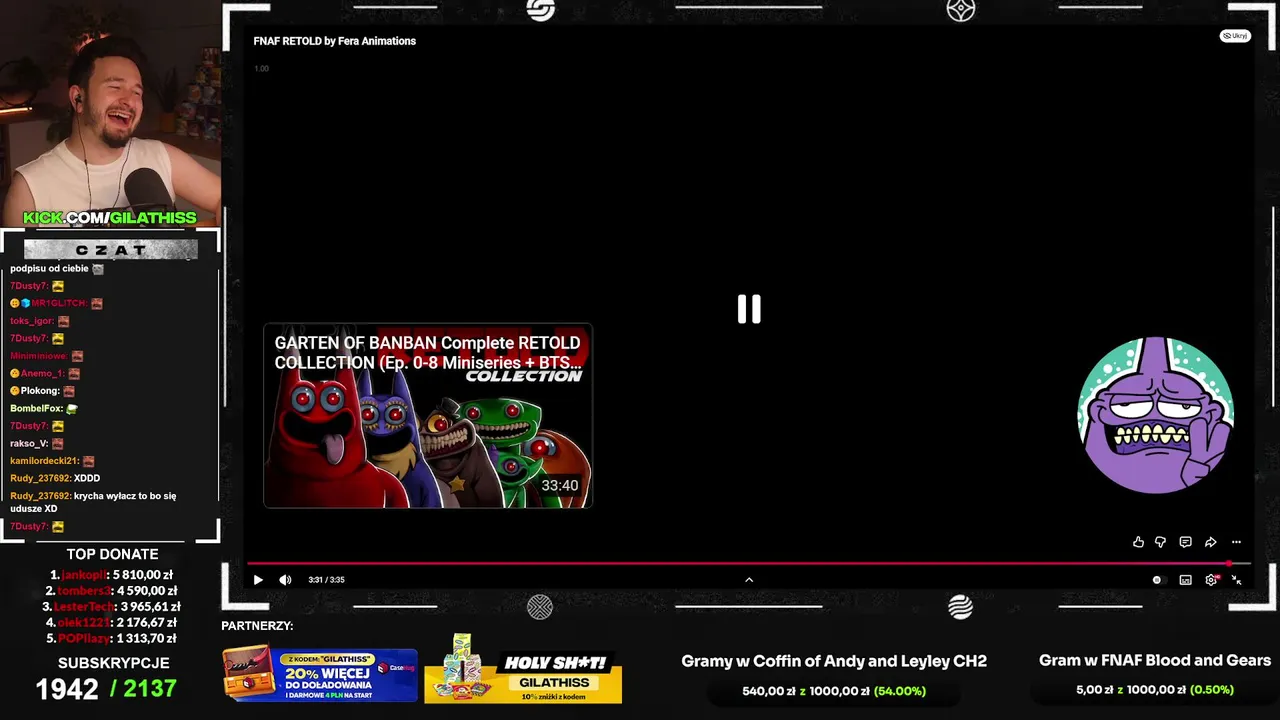Exit fullscreen with the collapse arrows icon
This screenshot has height=720, width=1280.
1237,580
